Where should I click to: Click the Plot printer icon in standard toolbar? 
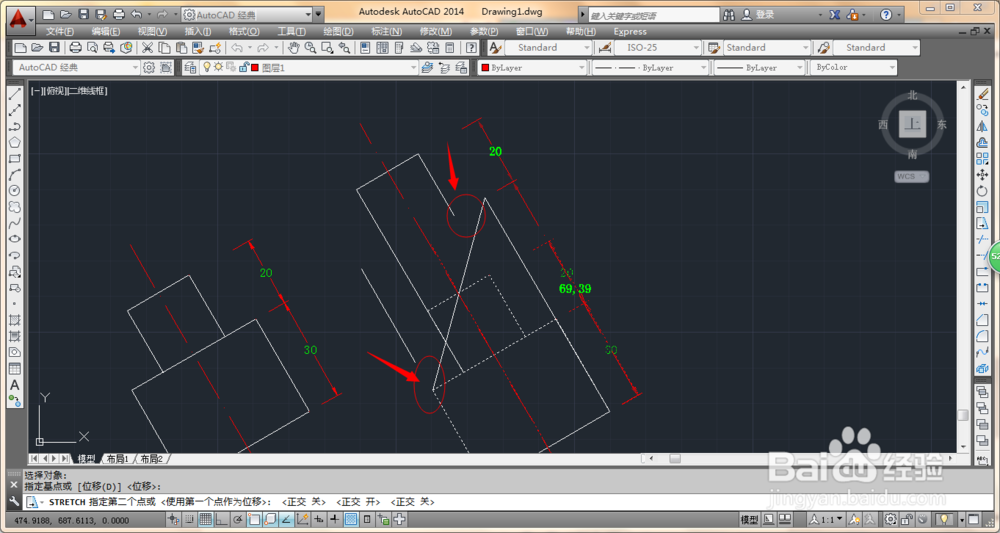click(x=75, y=48)
